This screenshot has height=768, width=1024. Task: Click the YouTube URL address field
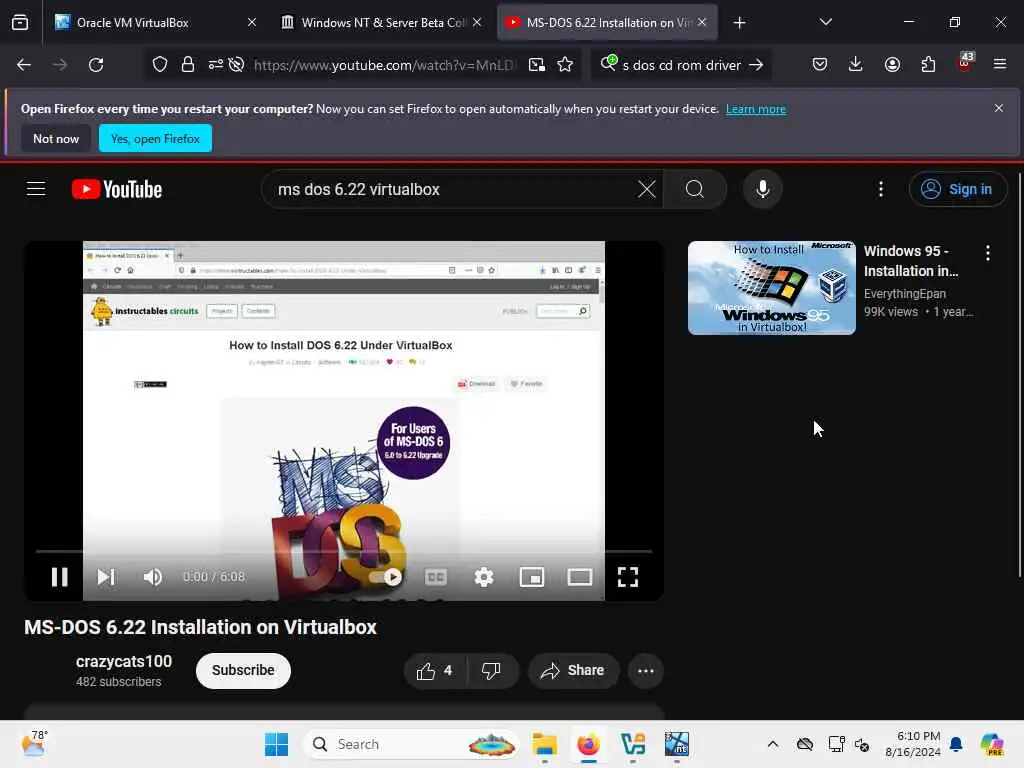(x=385, y=65)
